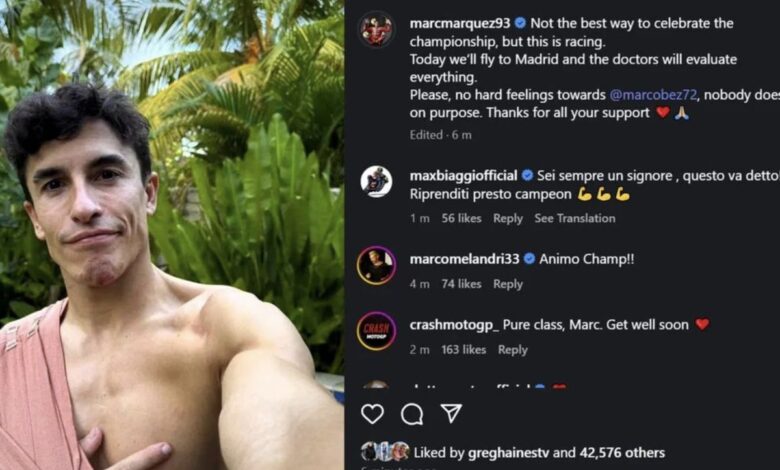Click See Translation under maxbiaggiofficial's comment
Screen dimensions: 780x470
point(574,218)
